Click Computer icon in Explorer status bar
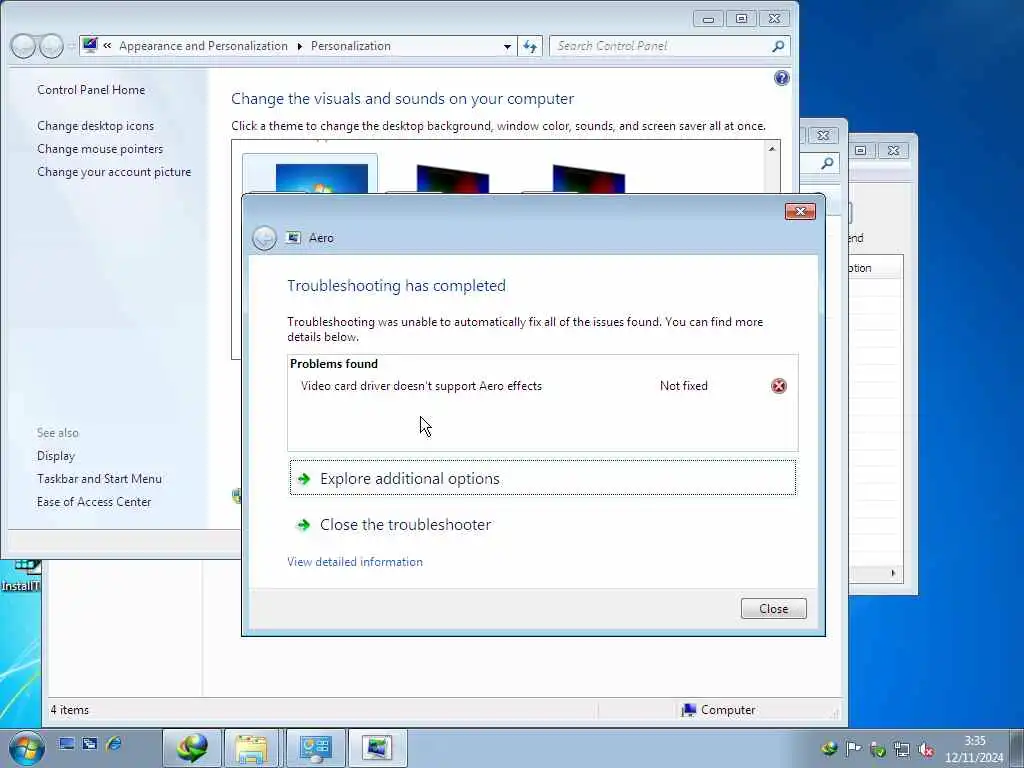1024x768 pixels. 688,710
